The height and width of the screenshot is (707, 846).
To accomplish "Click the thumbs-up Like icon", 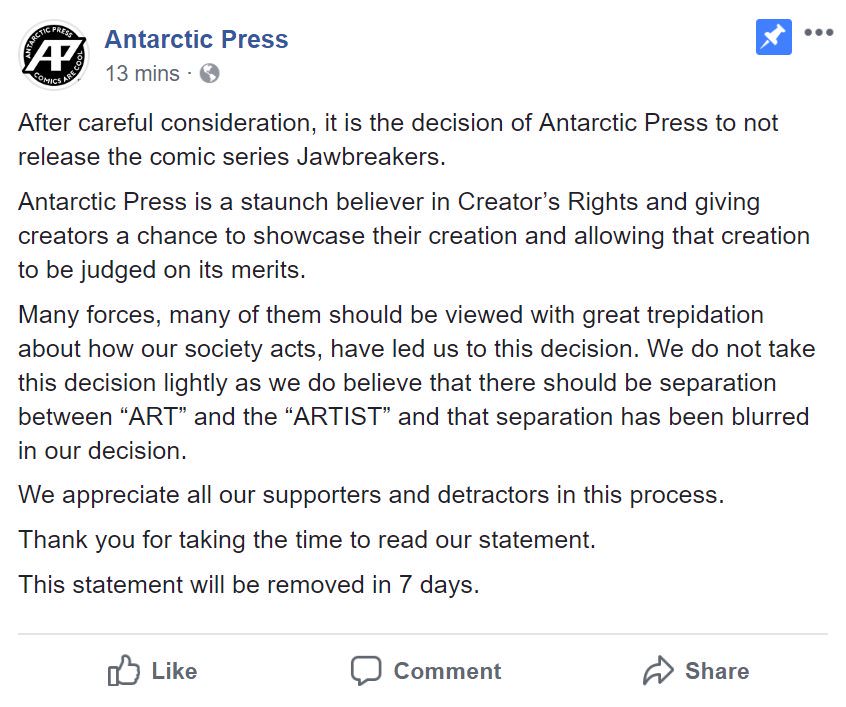I will [124, 670].
